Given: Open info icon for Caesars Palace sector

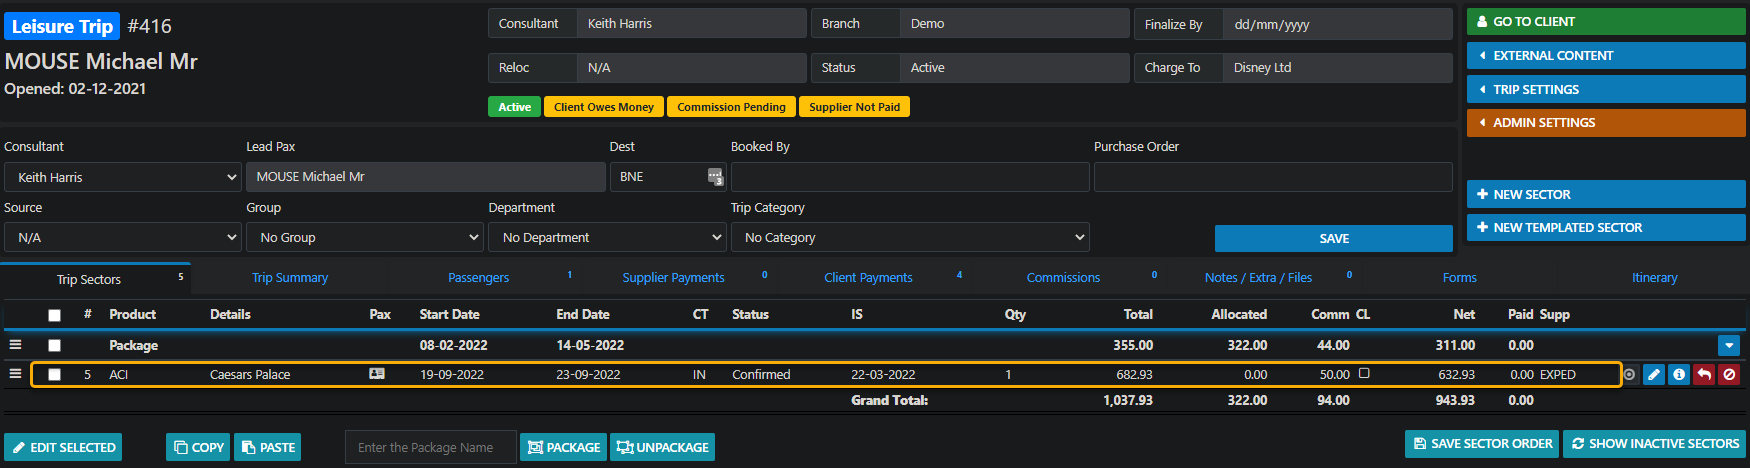Looking at the screenshot, I should coord(1679,374).
